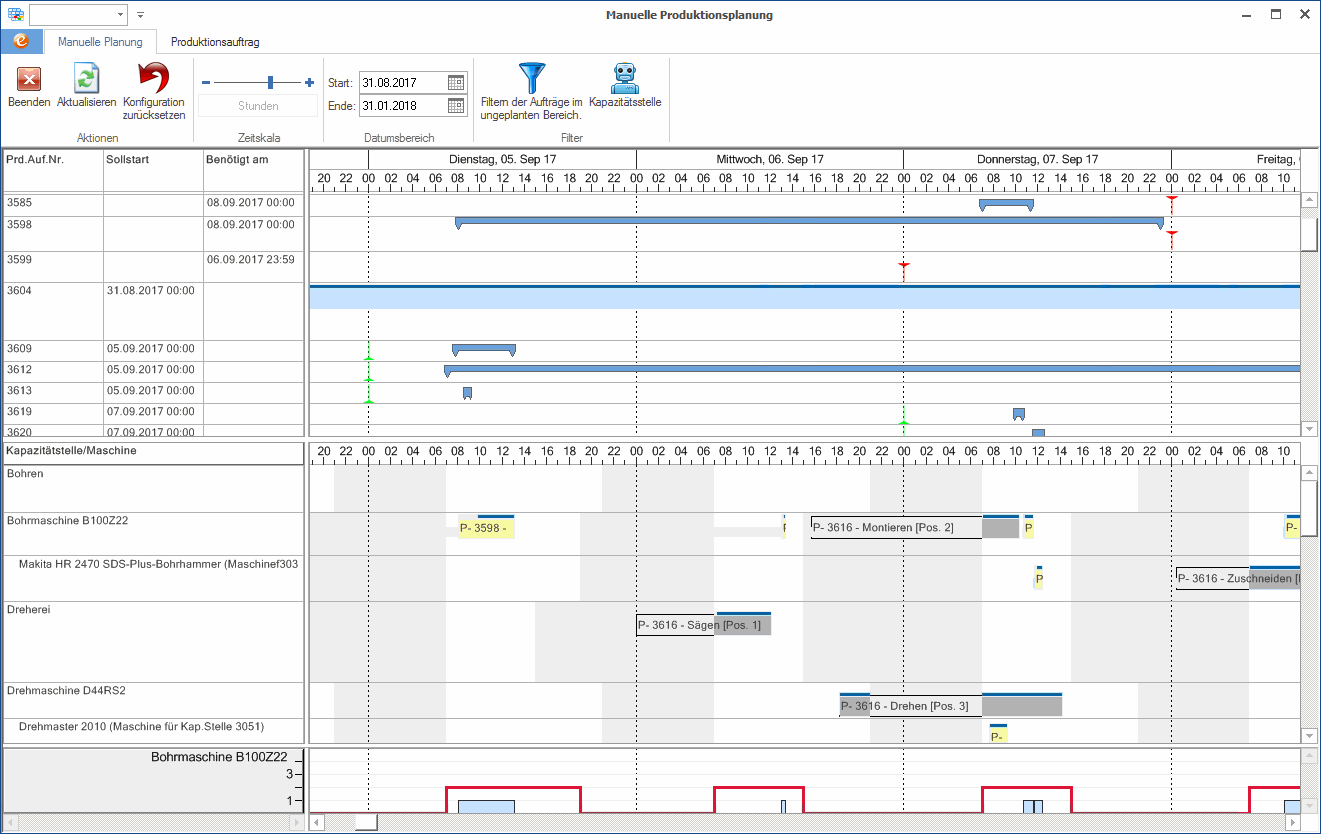Increase time scale with plus icon

click(x=309, y=83)
